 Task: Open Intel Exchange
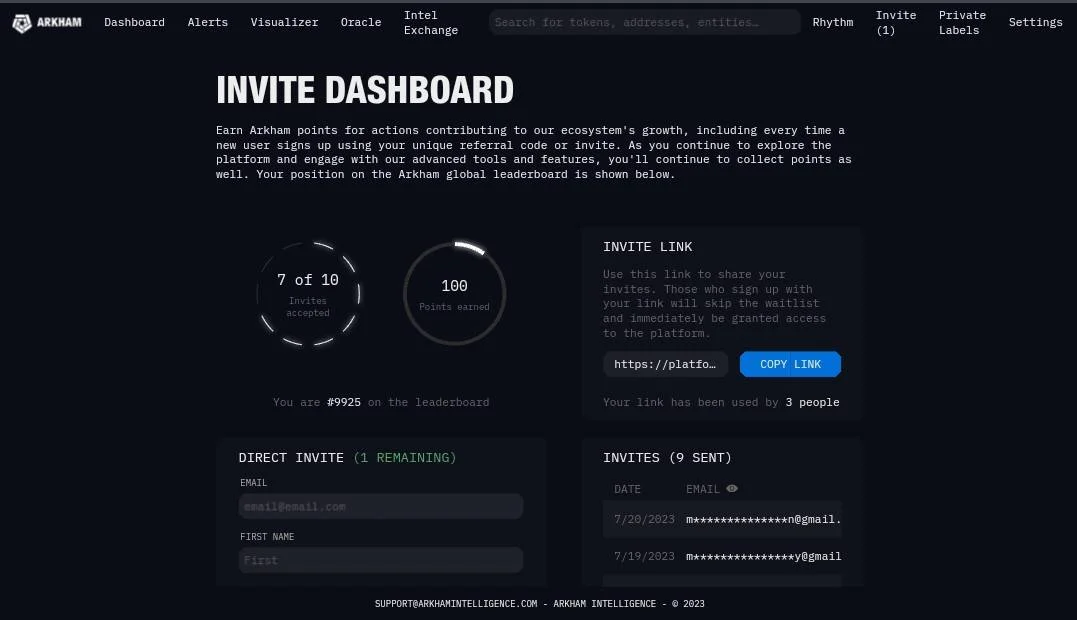[x=431, y=23]
